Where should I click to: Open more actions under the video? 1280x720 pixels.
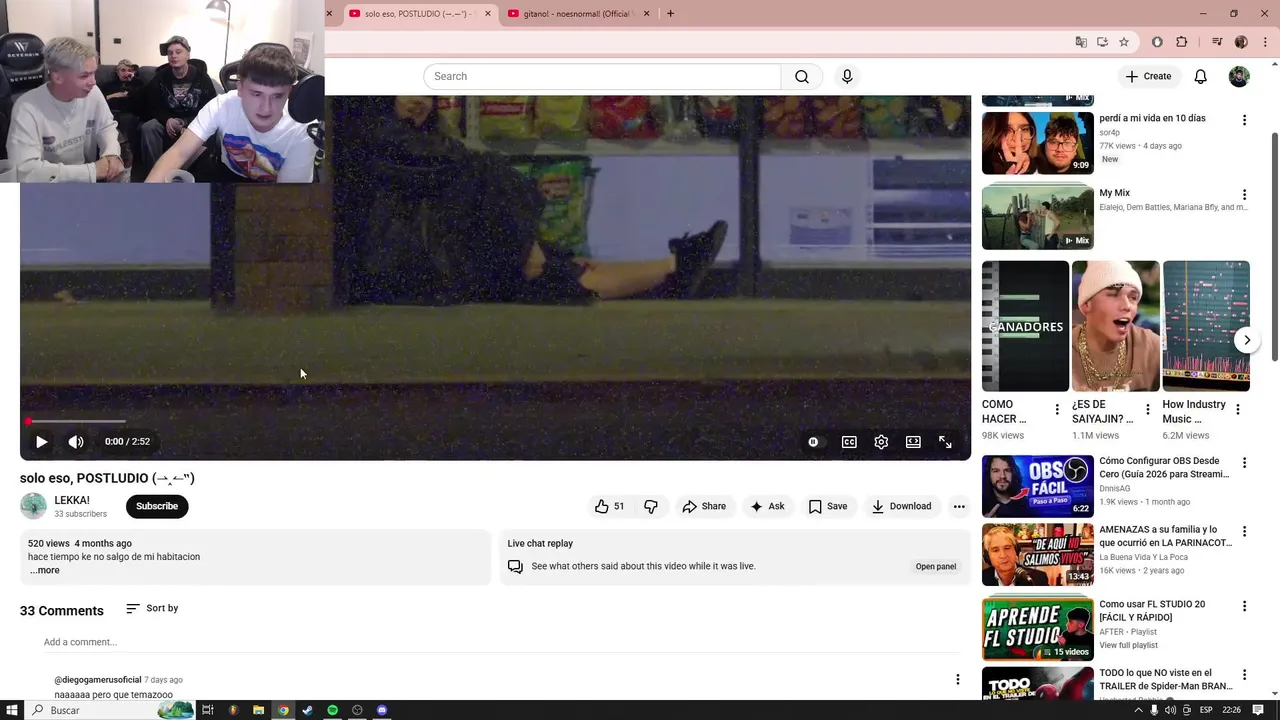(x=959, y=506)
